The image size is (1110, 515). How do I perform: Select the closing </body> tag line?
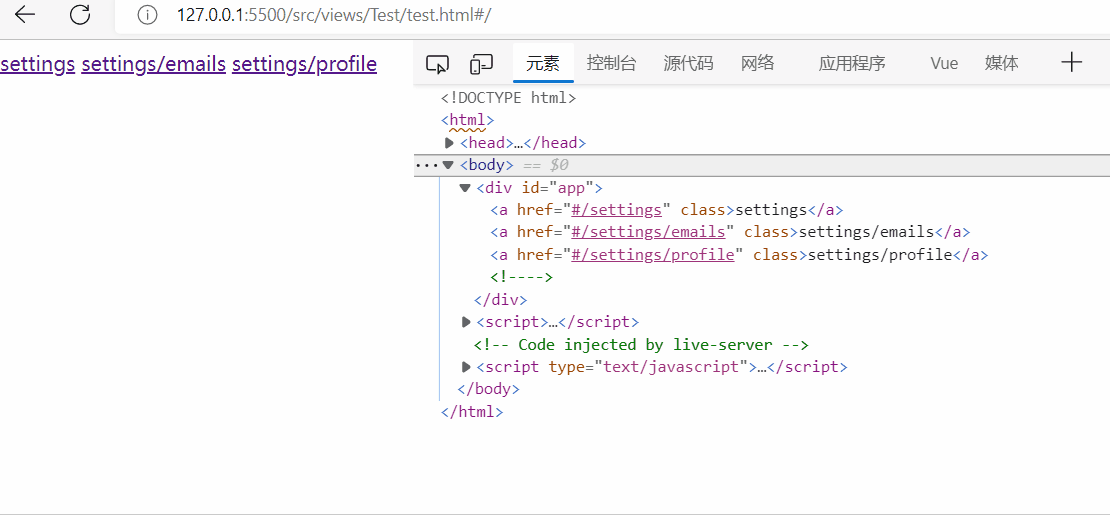click(x=488, y=389)
